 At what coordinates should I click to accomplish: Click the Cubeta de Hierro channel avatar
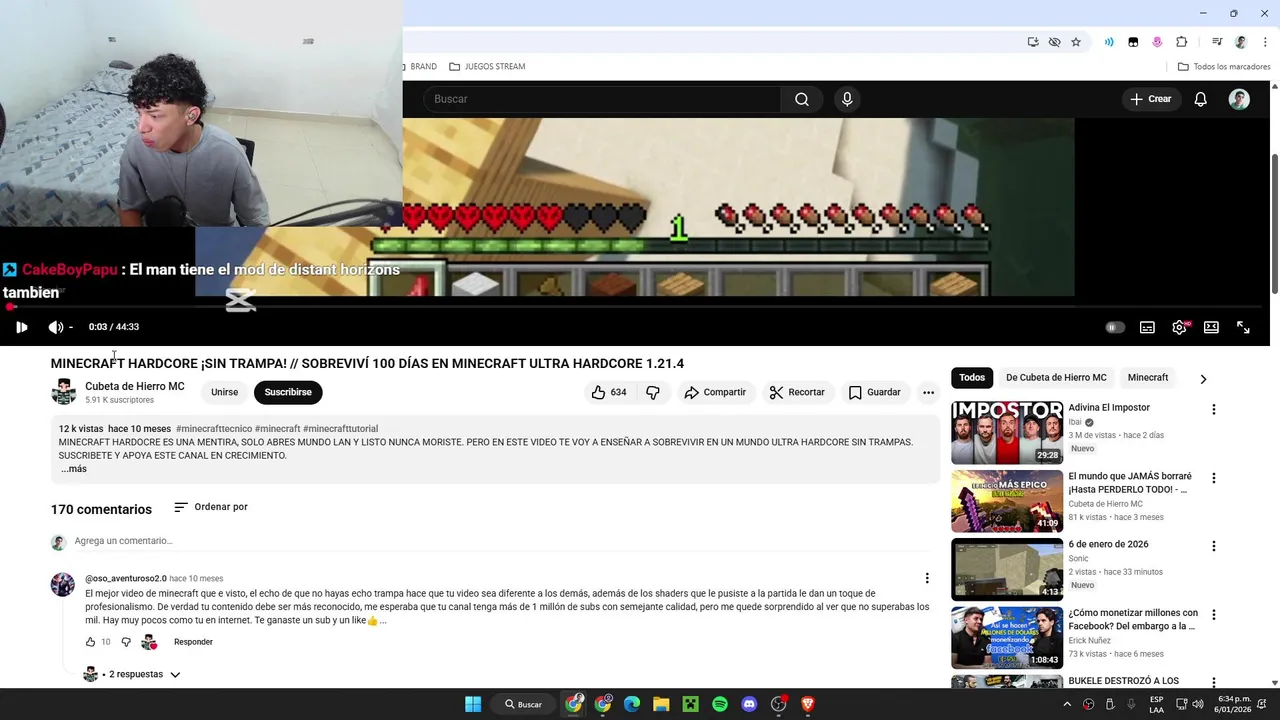64,392
